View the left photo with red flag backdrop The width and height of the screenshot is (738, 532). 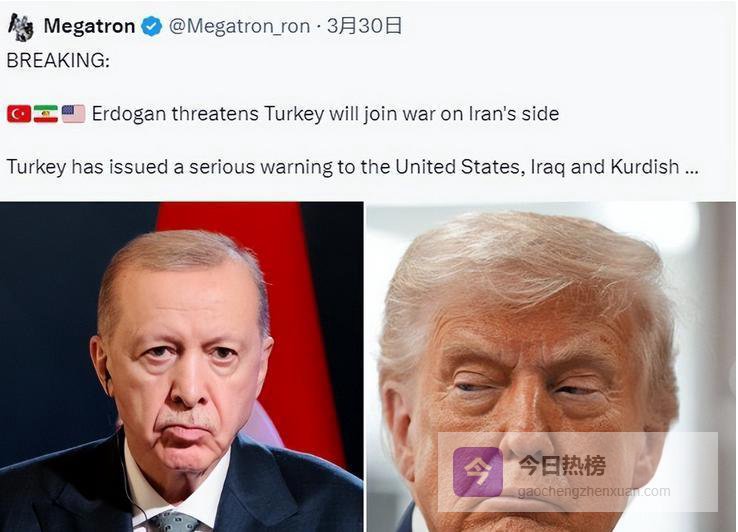182,367
